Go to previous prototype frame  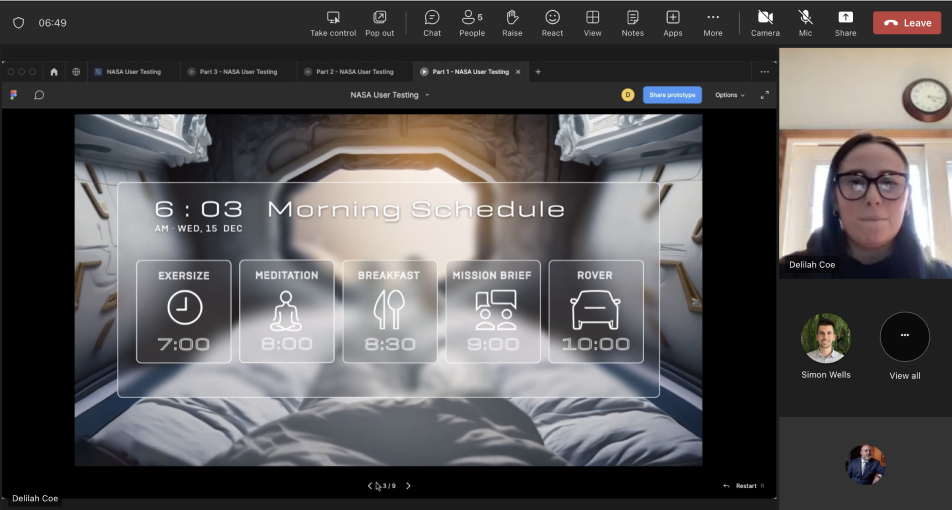click(370, 486)
